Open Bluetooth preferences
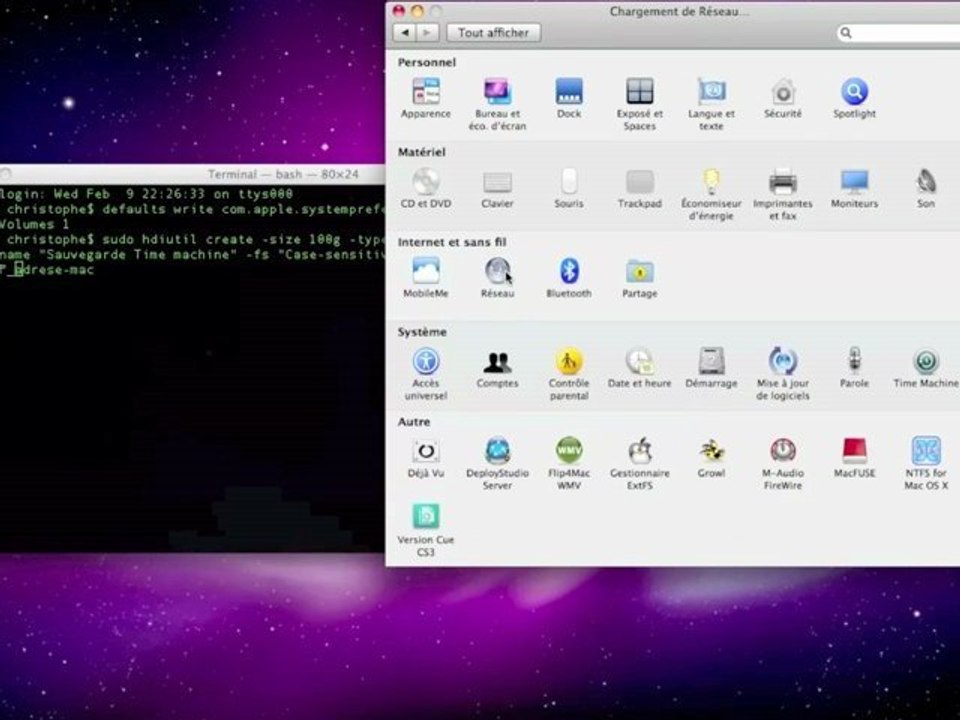Screen dimensions: 960x720 click(x=569, y=278)
